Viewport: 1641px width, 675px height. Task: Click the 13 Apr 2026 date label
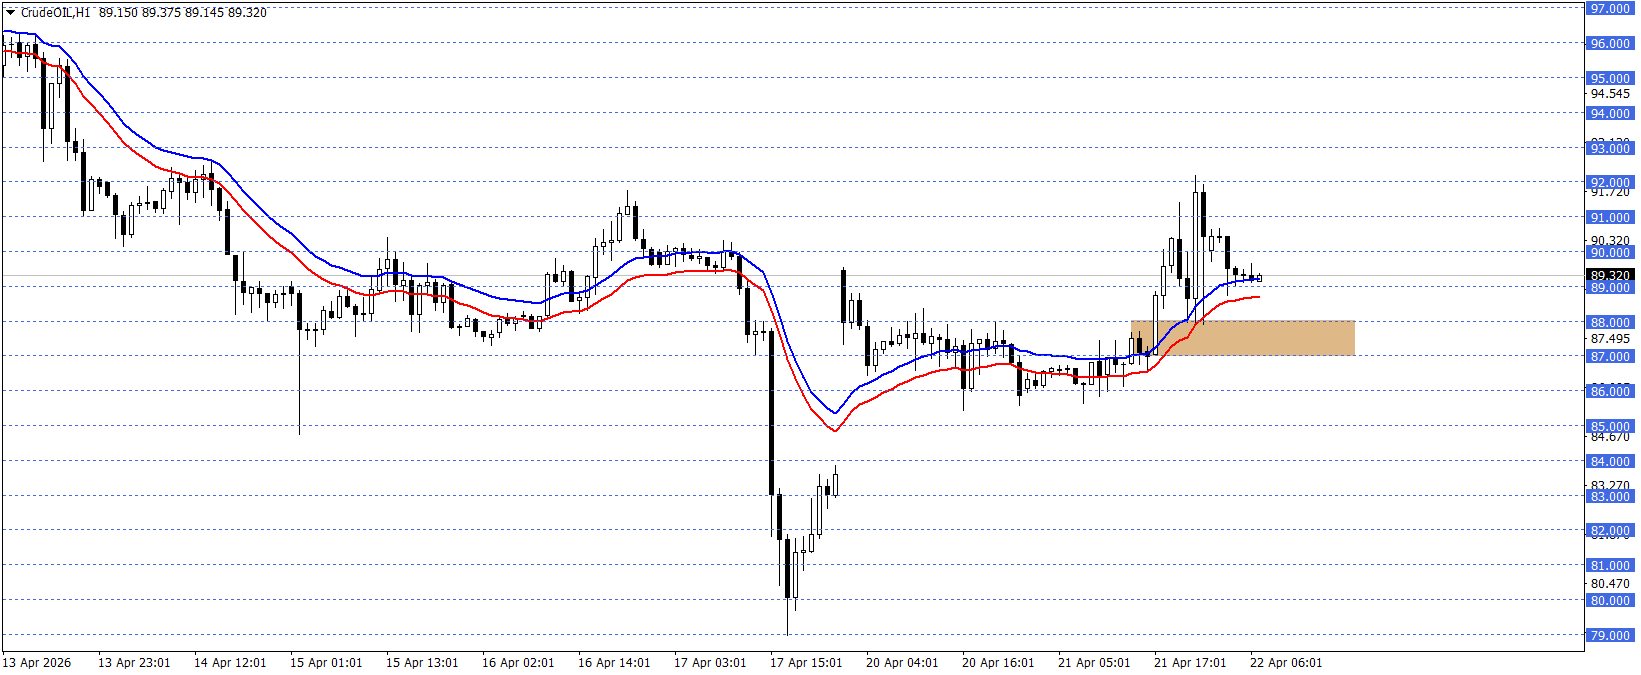click(x=37, y=663)
